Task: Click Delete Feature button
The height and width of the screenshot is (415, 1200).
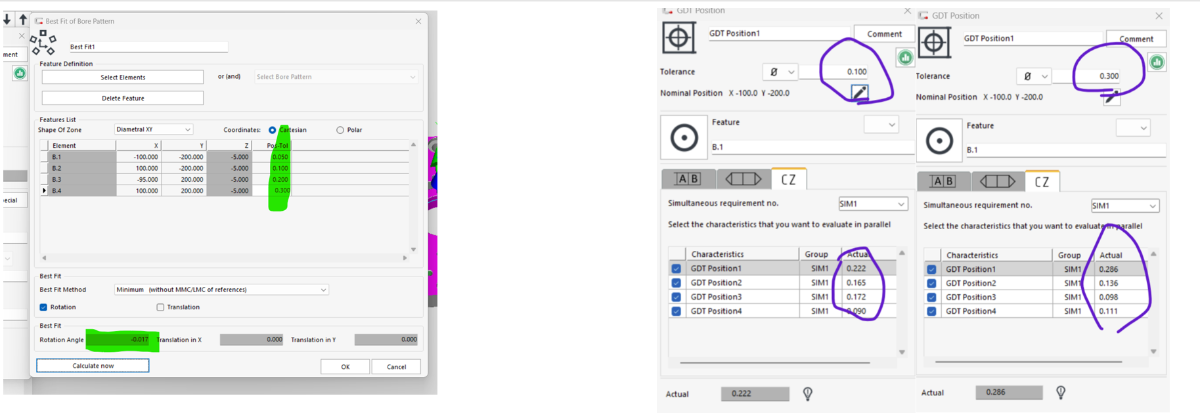Action: 122,98
